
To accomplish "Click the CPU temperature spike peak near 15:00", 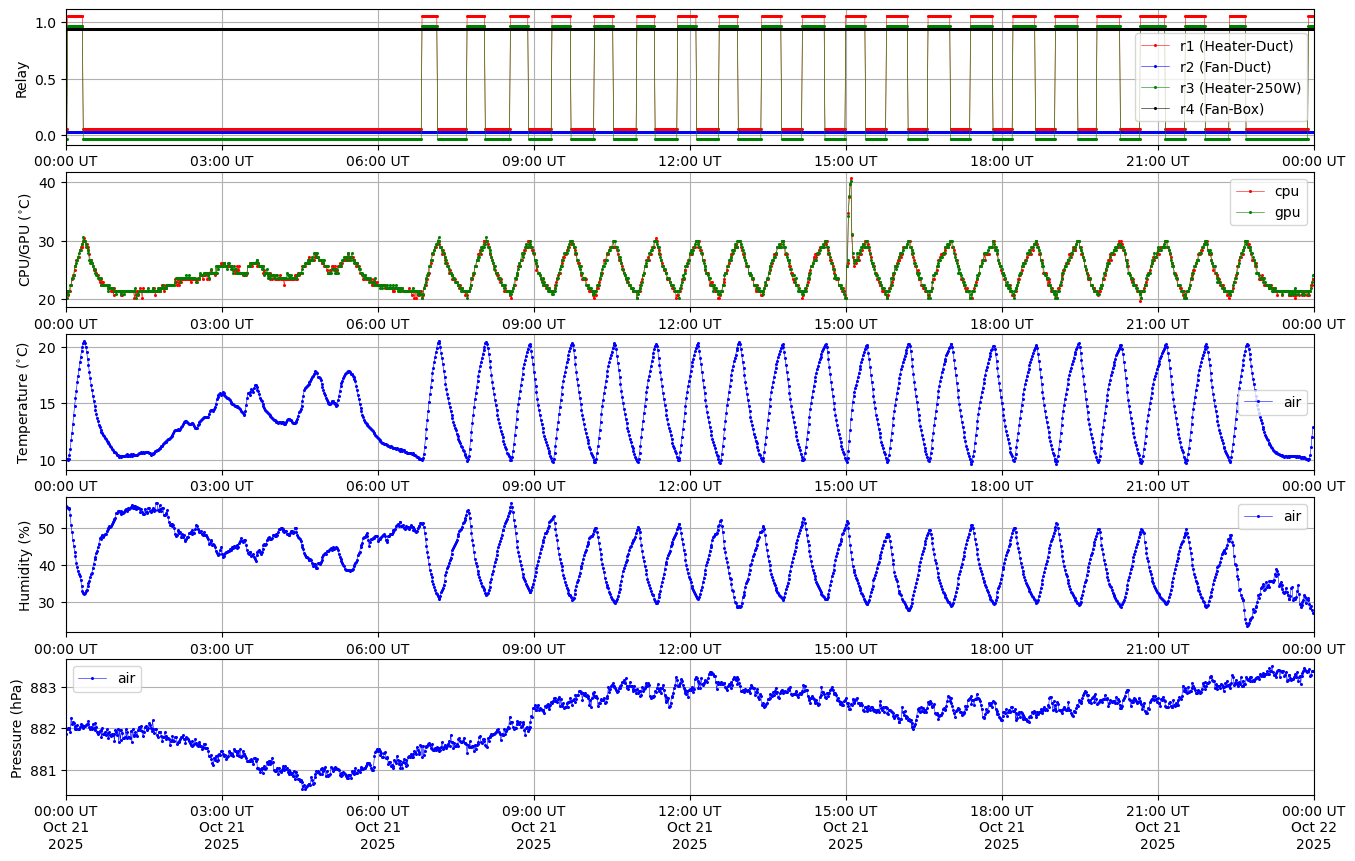I will 851,179.
